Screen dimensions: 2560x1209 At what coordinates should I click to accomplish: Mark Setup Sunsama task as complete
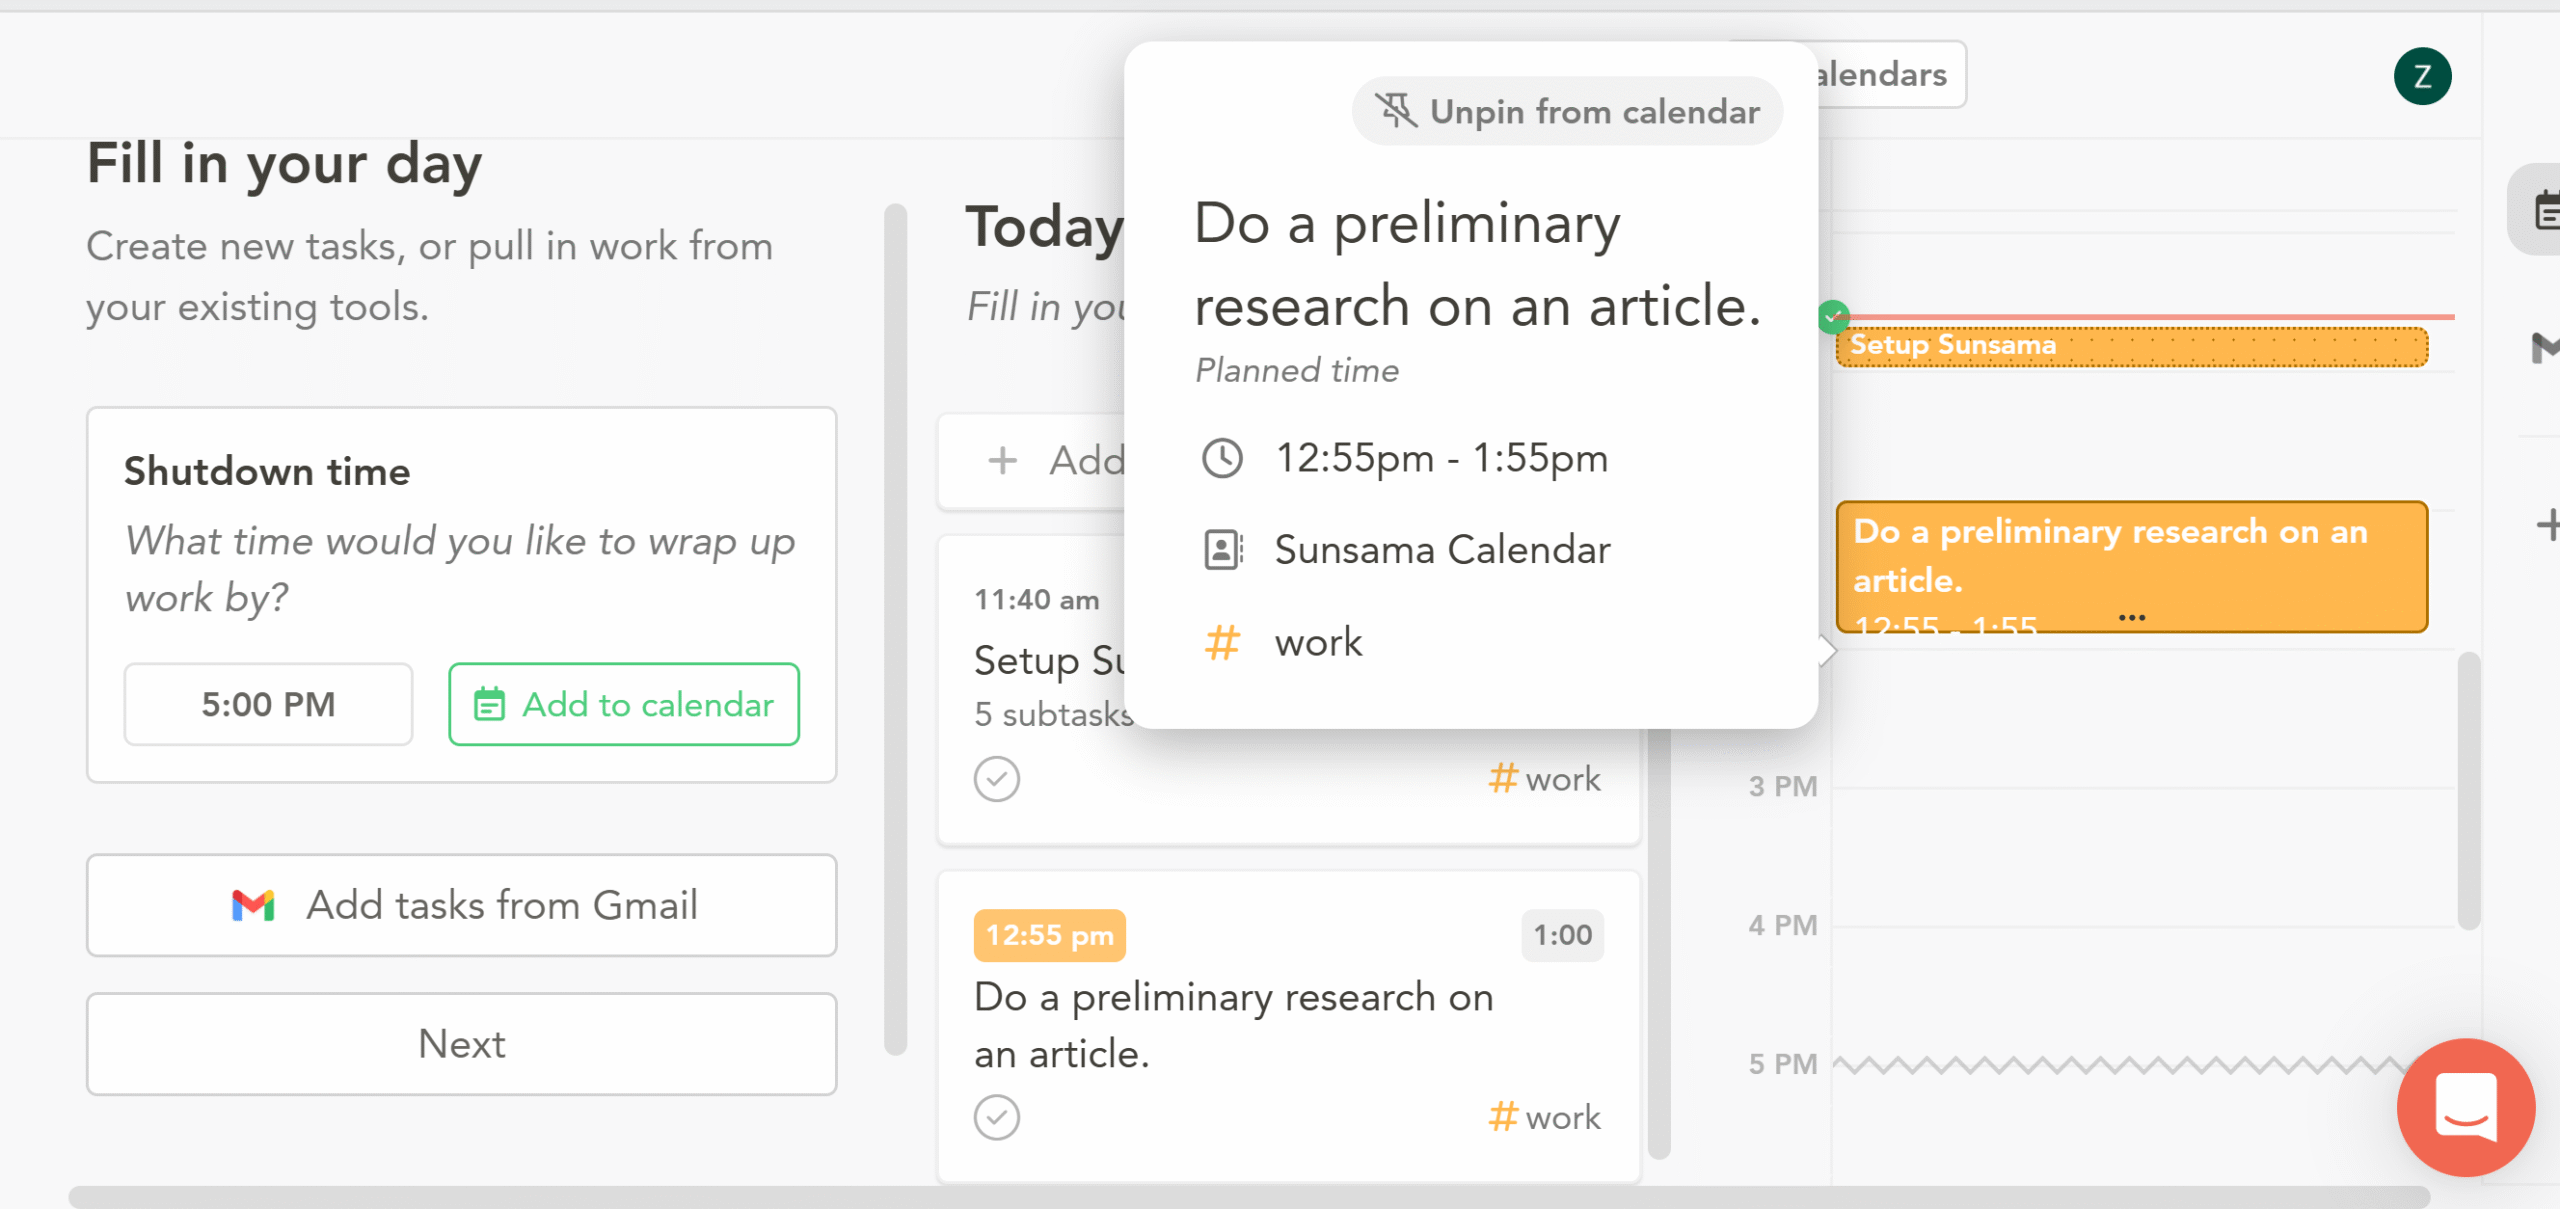pos(997,779)
